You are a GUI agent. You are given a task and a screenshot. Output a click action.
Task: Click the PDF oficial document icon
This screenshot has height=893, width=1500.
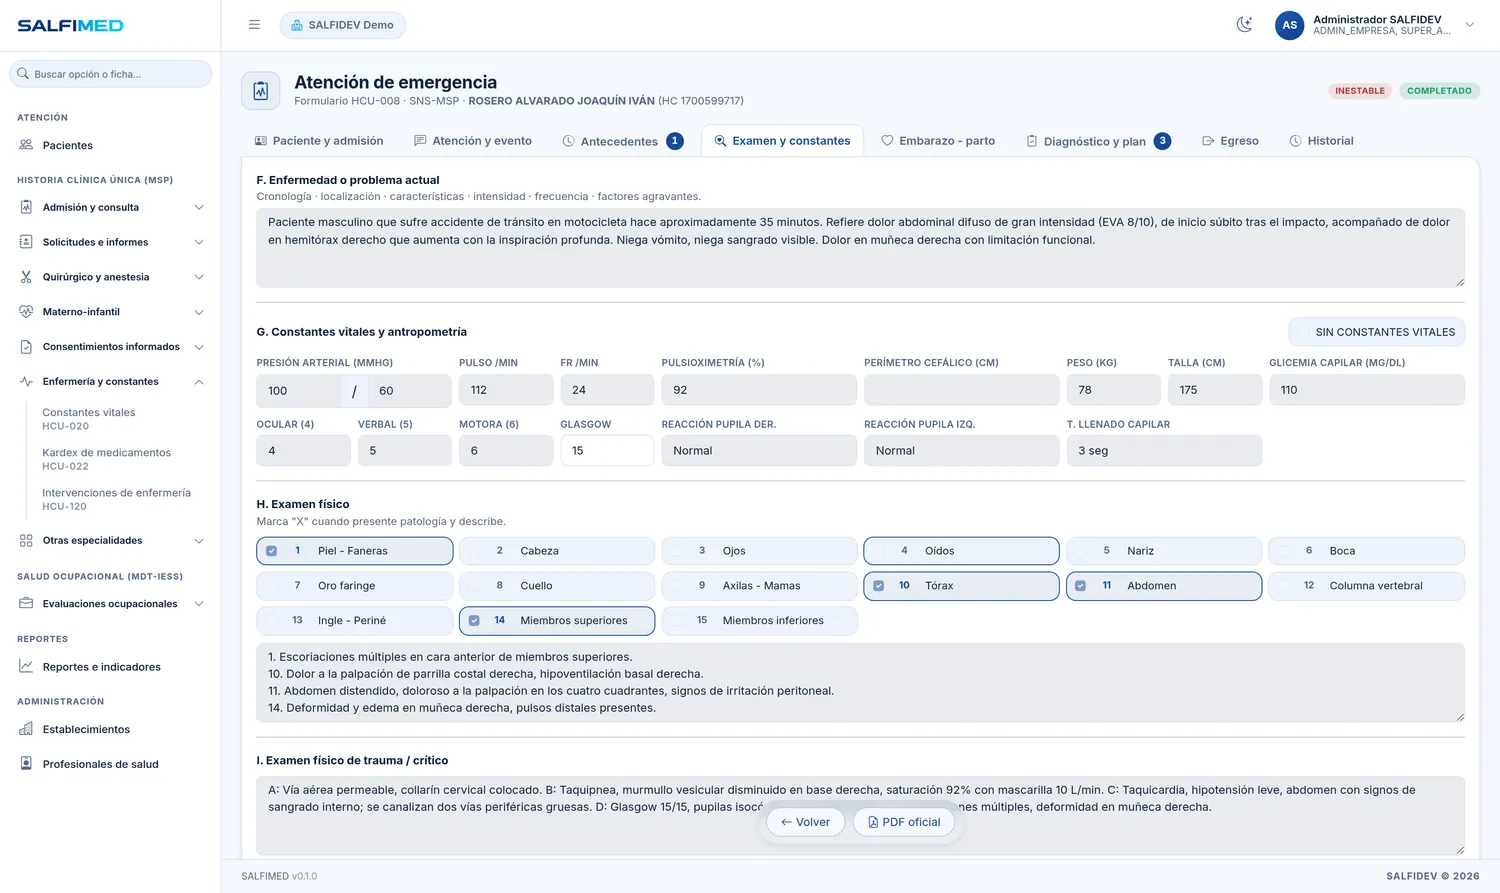[873, 822]
